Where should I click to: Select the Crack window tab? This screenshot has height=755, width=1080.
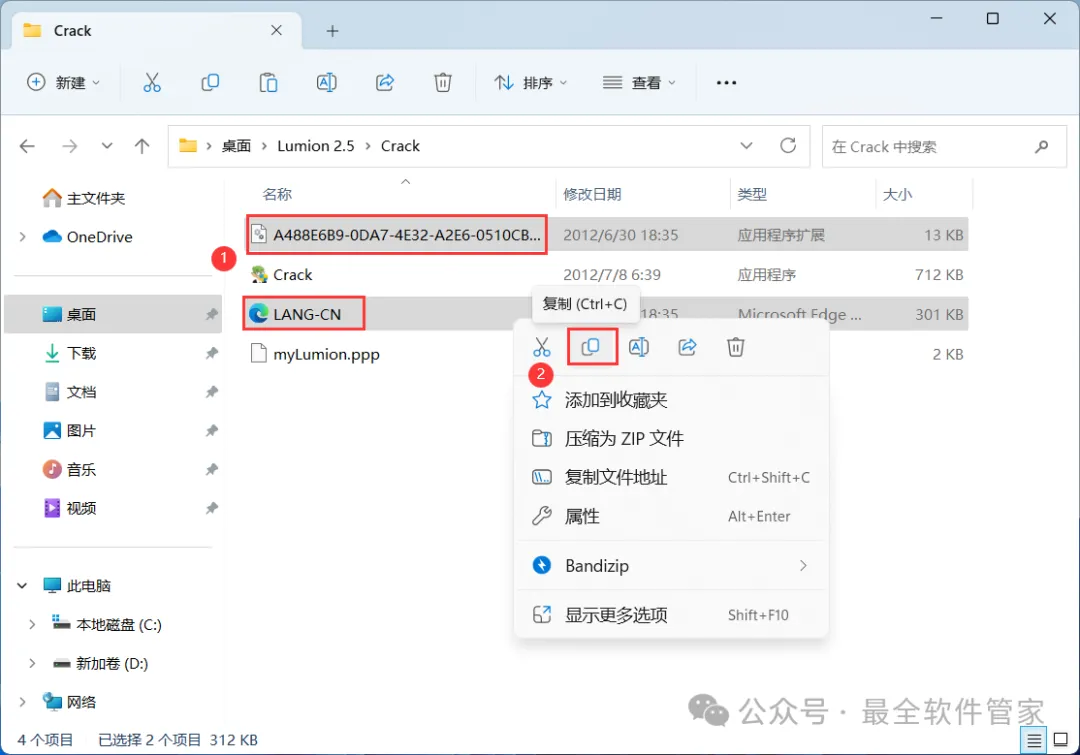[x=156, y=30]
